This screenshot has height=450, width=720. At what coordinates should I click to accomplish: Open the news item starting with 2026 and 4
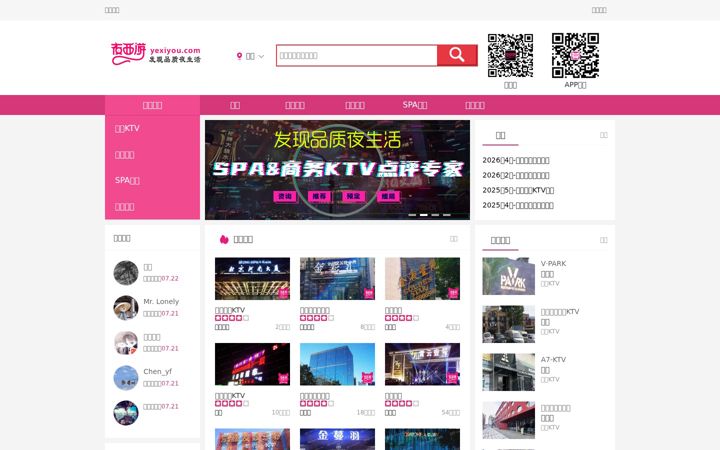tap(516, 160)
